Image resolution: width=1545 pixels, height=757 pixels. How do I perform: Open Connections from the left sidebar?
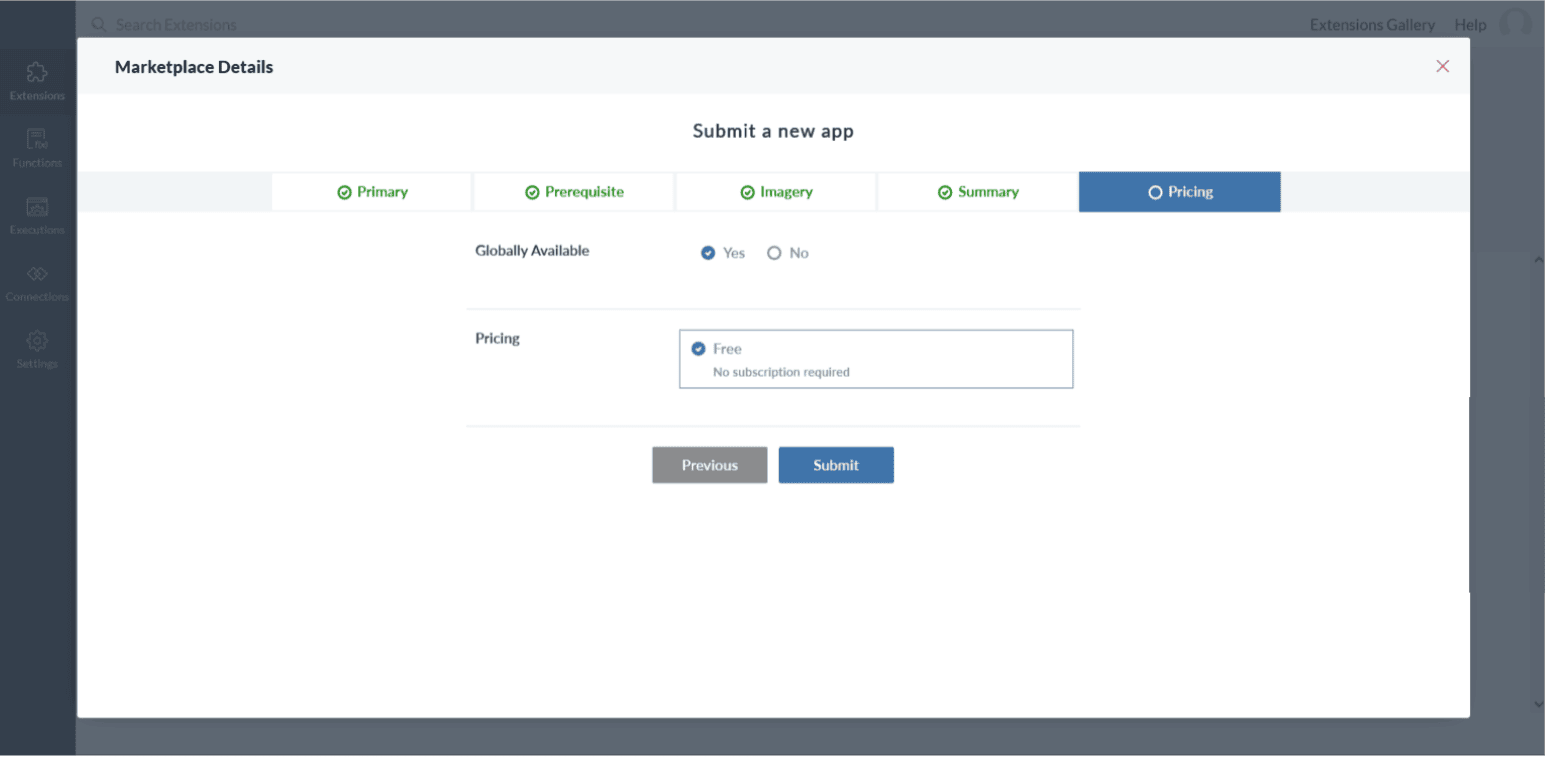pyautogui.click(x=37, y=281)
